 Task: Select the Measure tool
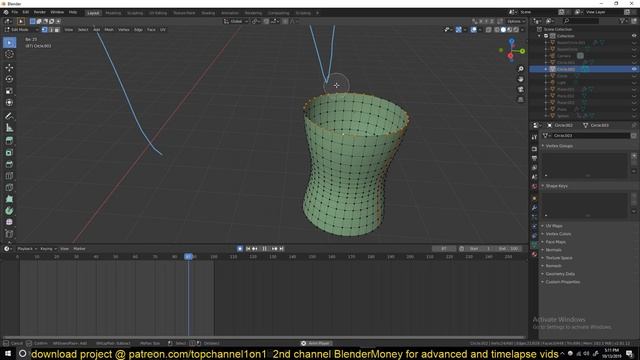(9, 128)
